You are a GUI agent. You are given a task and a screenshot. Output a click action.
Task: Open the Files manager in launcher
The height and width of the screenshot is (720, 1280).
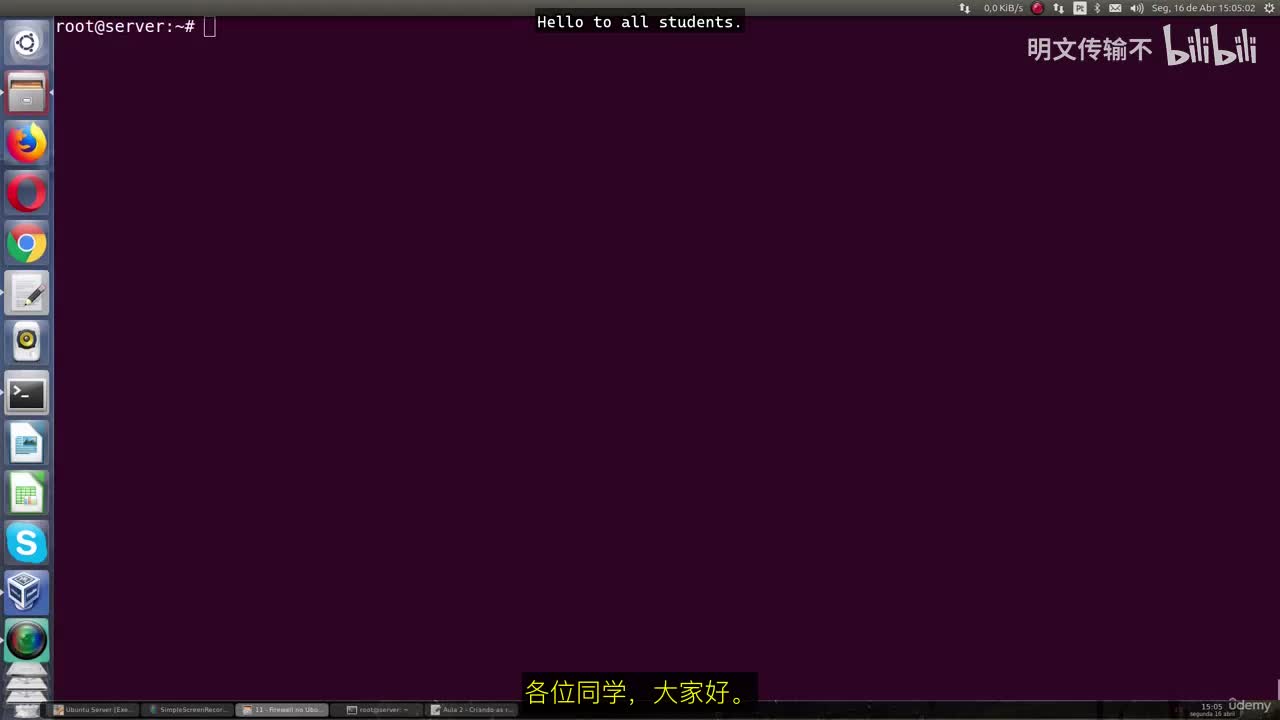click(27, 93)
